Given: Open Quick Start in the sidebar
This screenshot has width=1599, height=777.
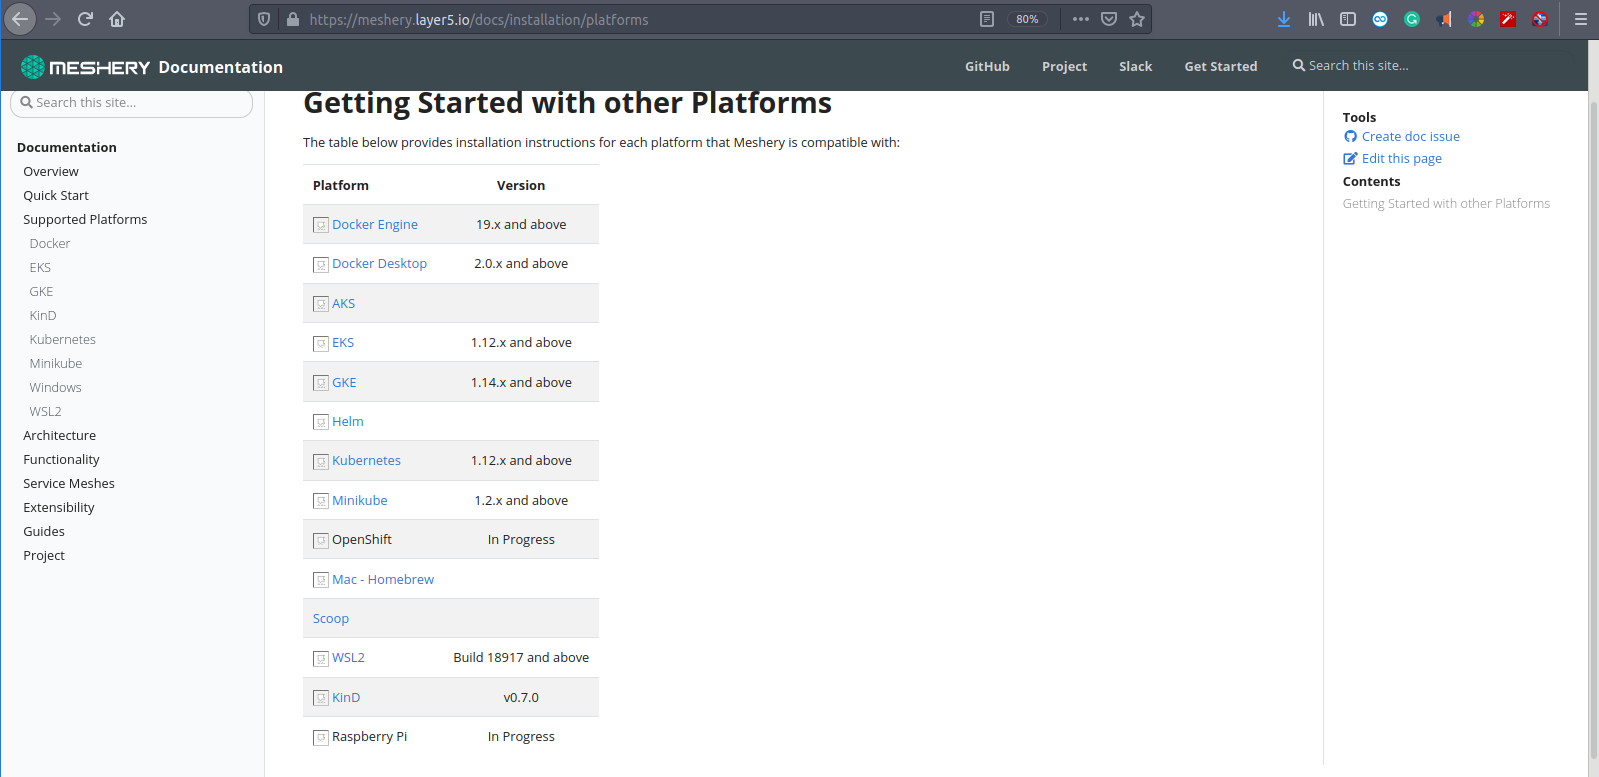Looking at the screenshot, I should click(x=56, y=196).
